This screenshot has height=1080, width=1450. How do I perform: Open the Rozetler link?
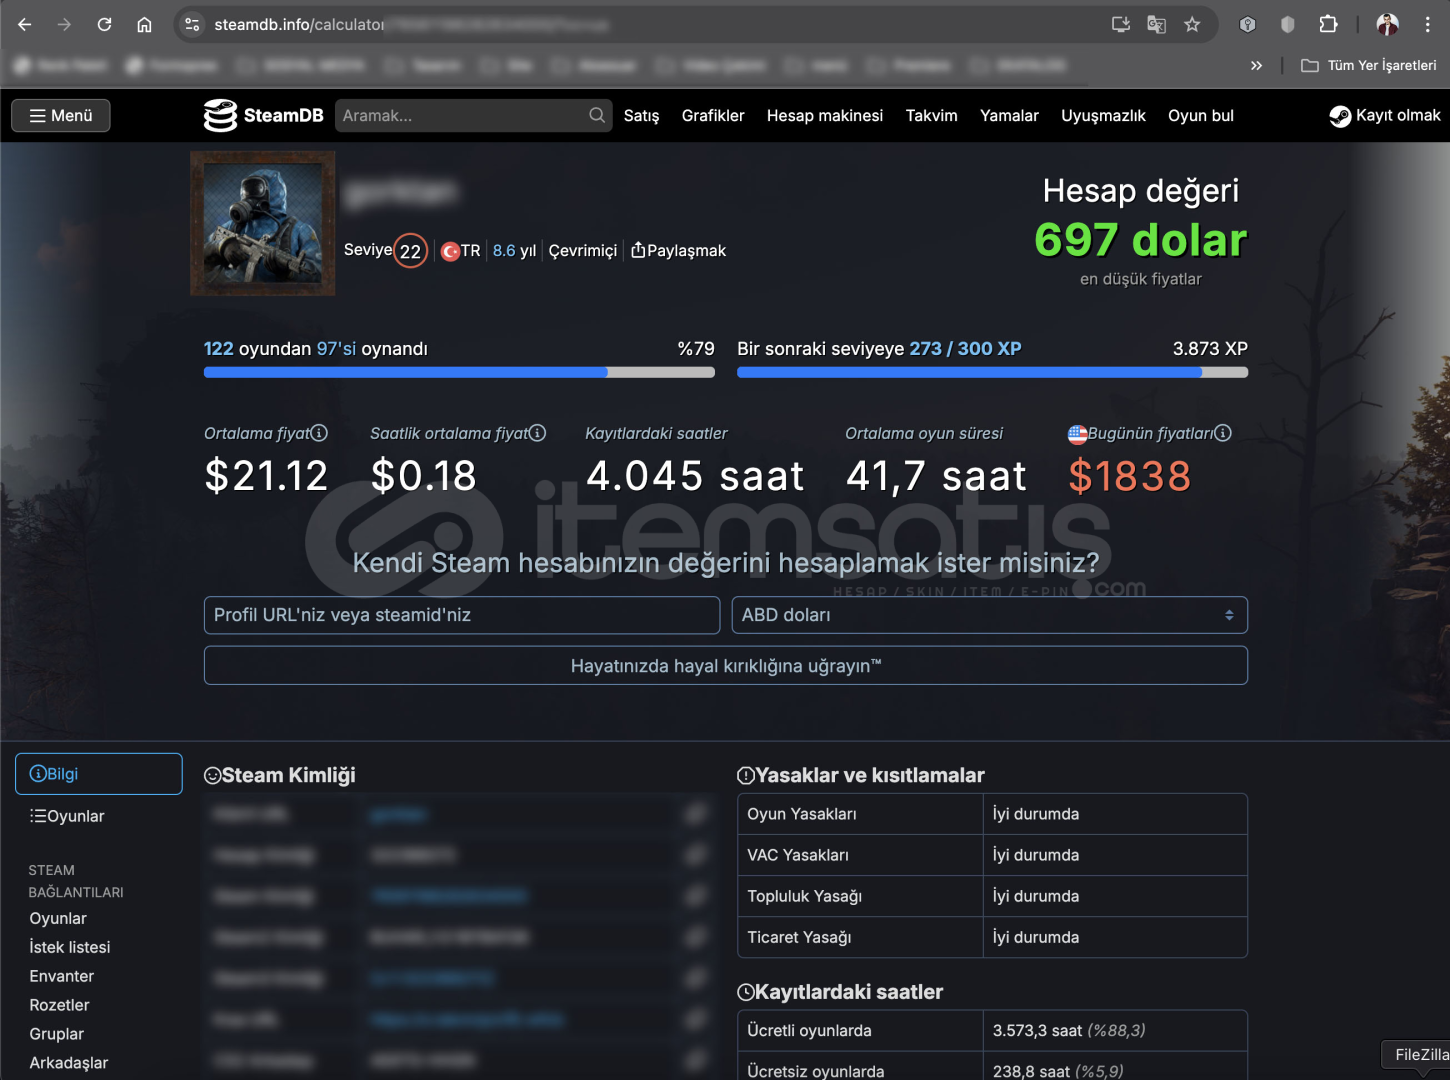pos(60,1005)
